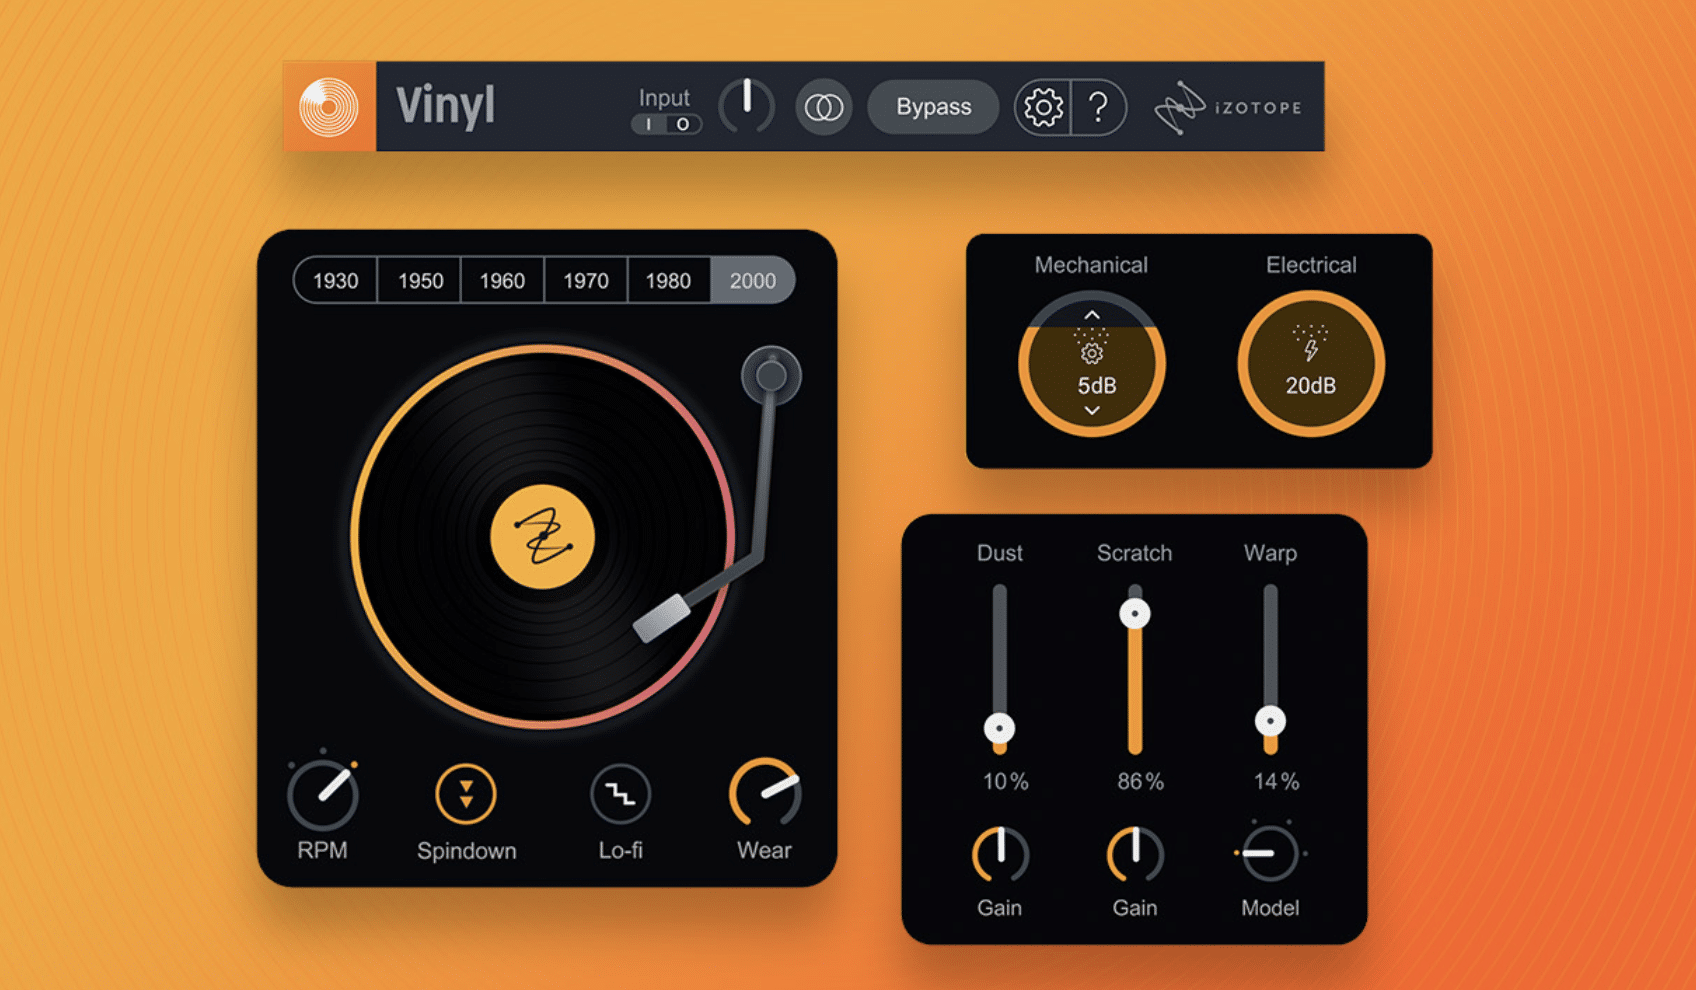Click the Scratch 86% value
Image resolution: width=1696 pixels, height=990 pixels.
[1141, 782]
